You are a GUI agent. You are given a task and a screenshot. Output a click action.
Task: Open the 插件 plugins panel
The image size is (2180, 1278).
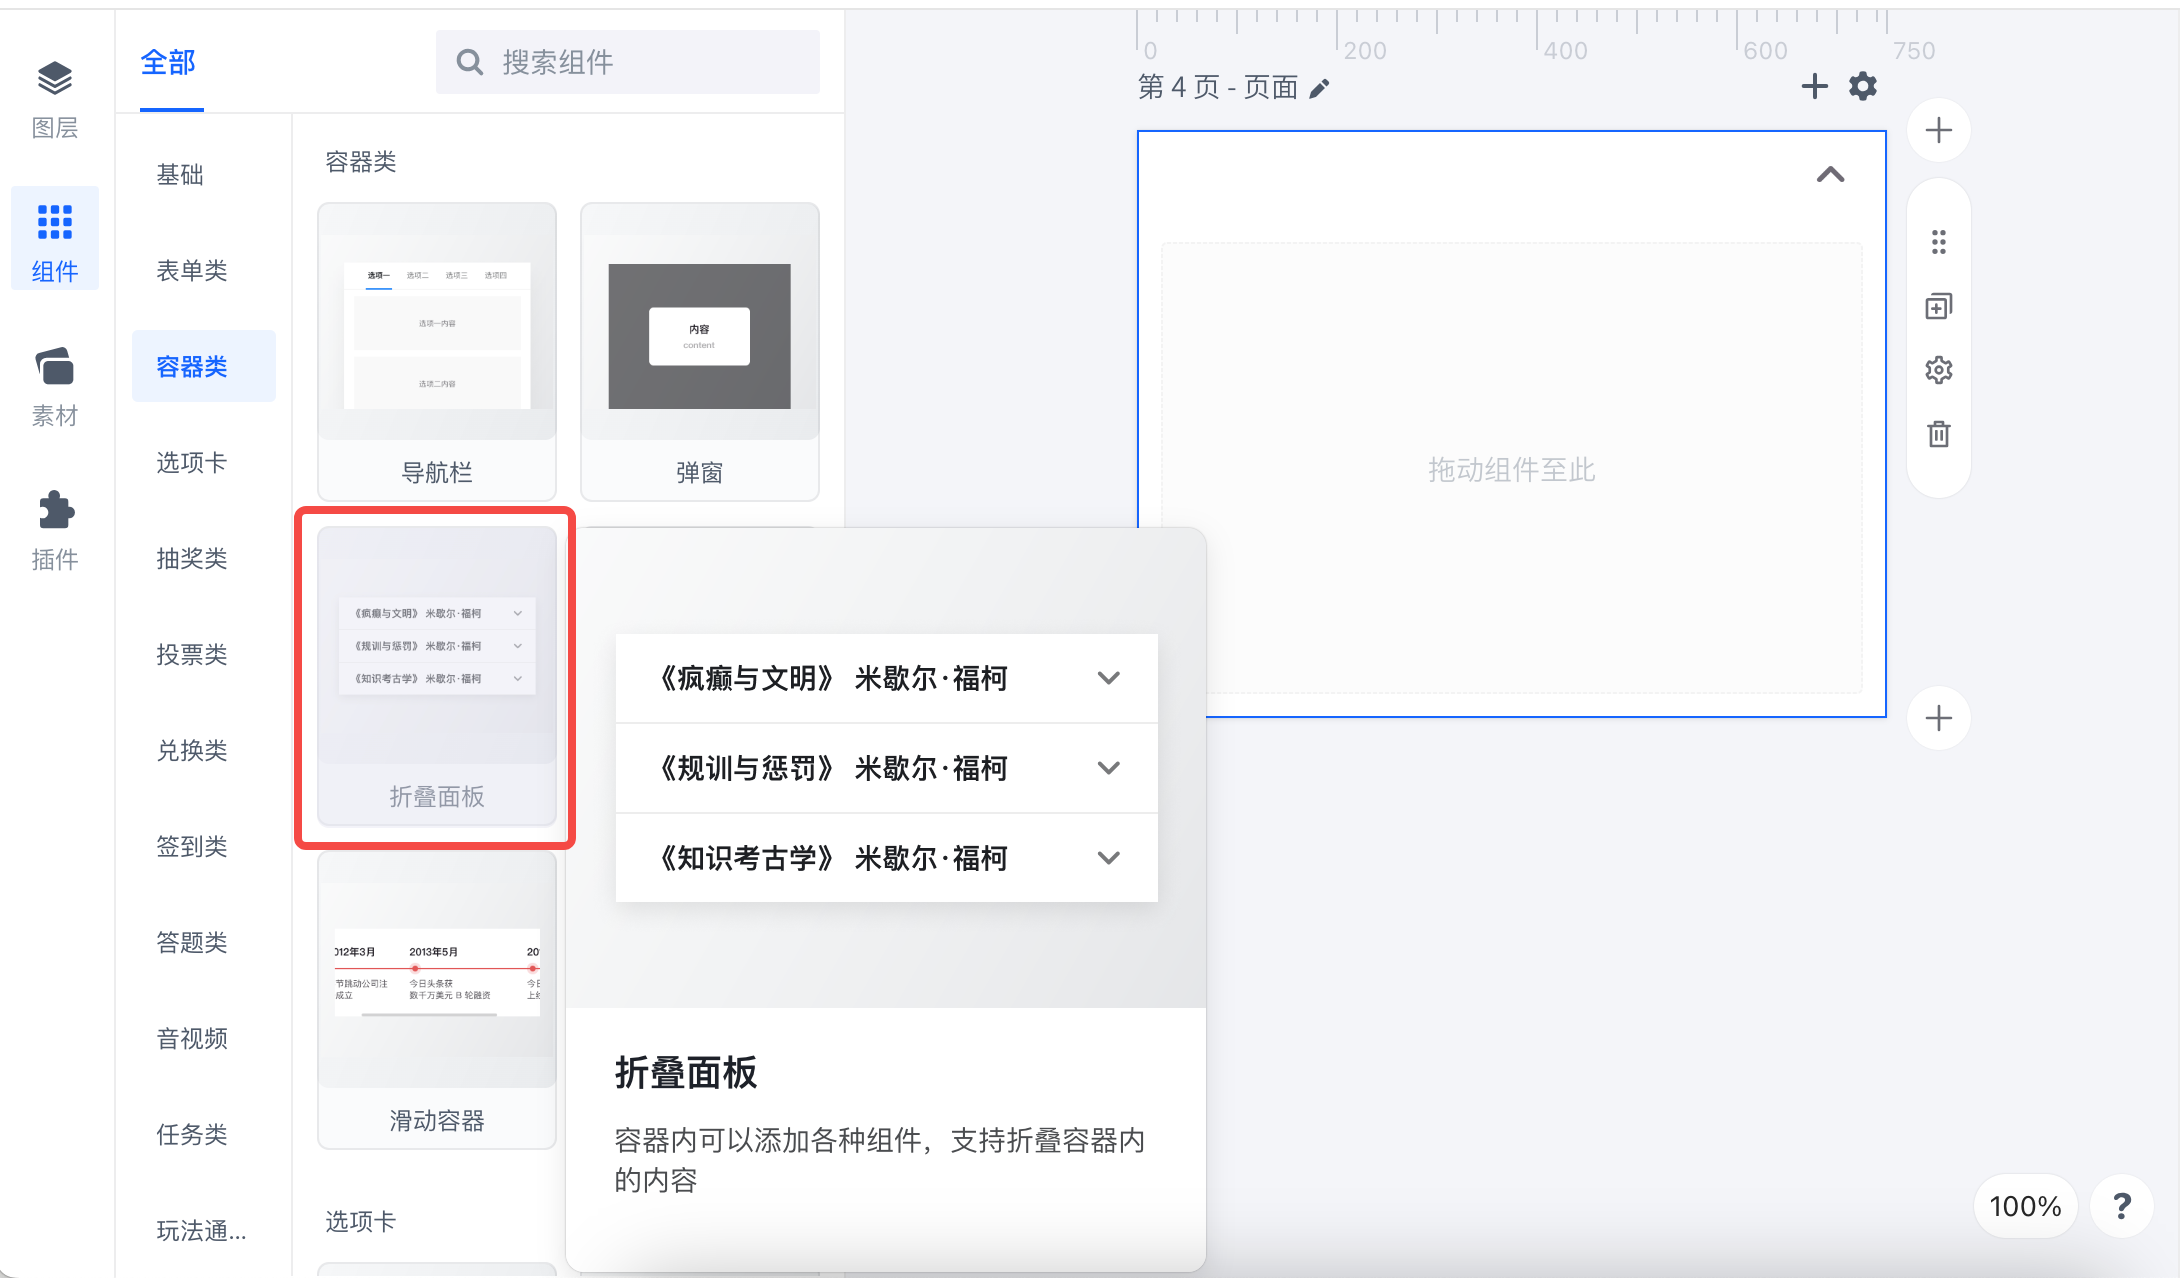[x=55, y=531]
